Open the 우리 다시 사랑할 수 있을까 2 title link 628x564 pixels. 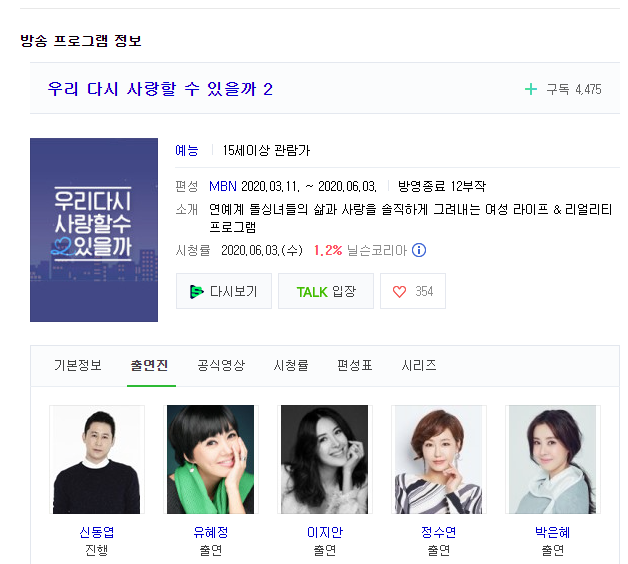pyautogui.click(x=160, y=89)
